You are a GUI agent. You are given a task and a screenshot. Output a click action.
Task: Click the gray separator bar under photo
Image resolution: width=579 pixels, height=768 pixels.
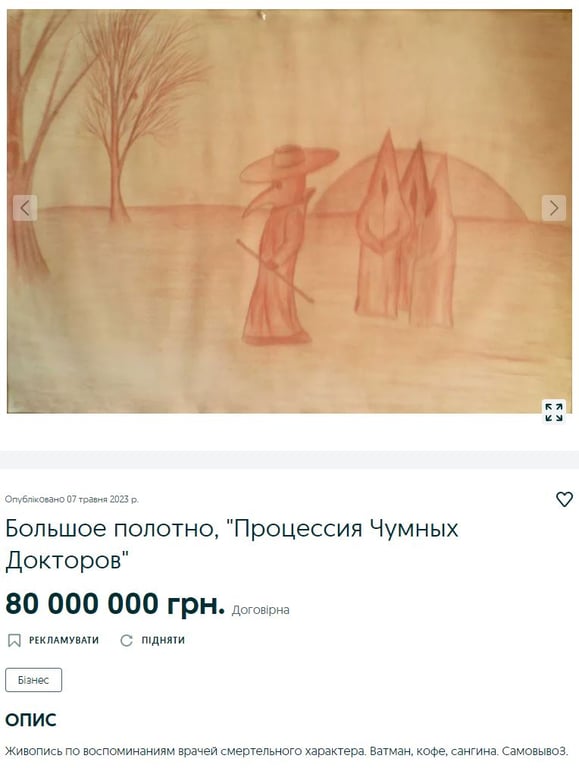(x=290, y=460)
